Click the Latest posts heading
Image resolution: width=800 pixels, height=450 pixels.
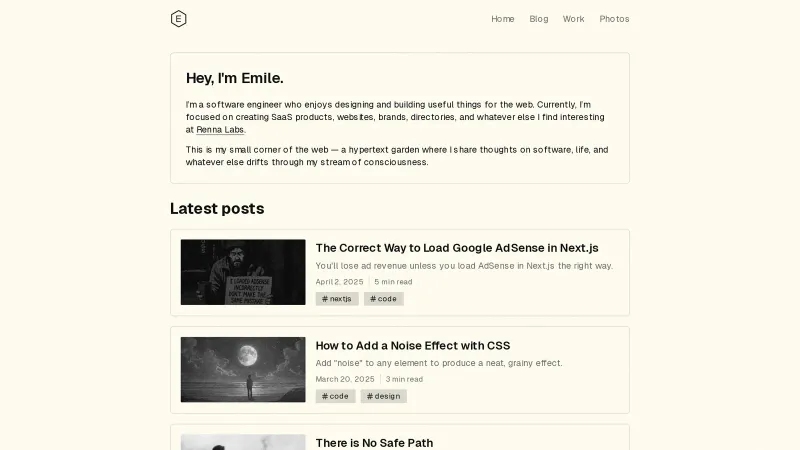217,208
